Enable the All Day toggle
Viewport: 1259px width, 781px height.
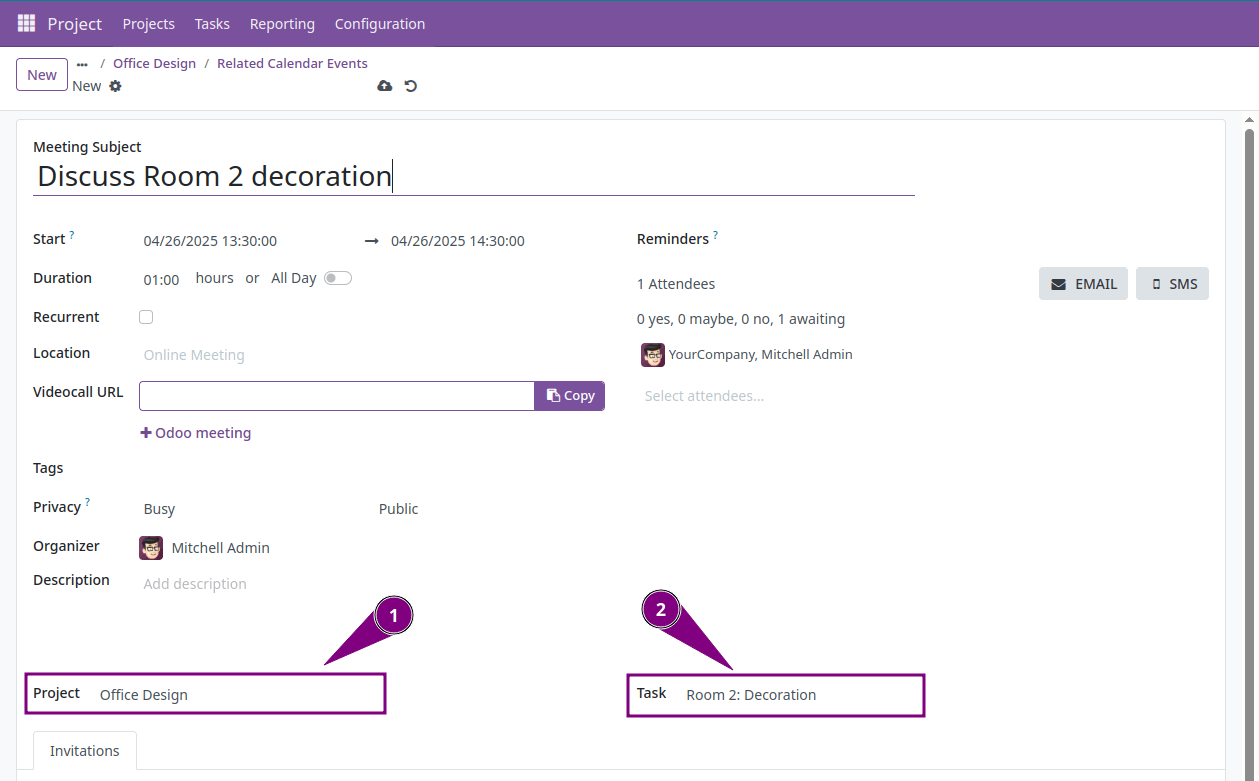coord(337,277)
